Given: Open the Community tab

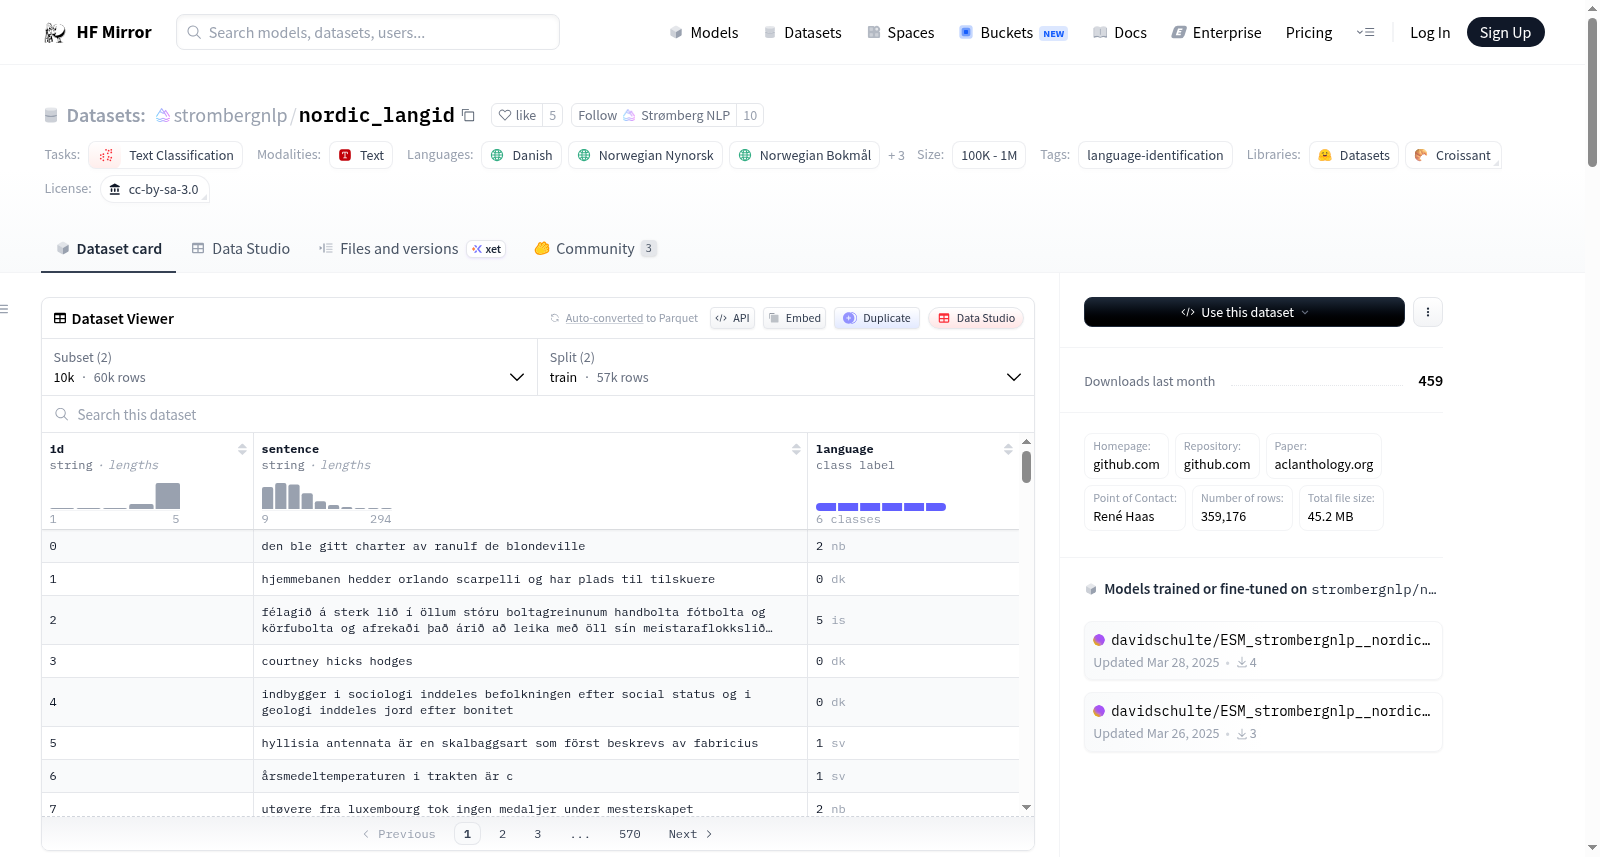Looking at the screenshot, I should 596,249.
